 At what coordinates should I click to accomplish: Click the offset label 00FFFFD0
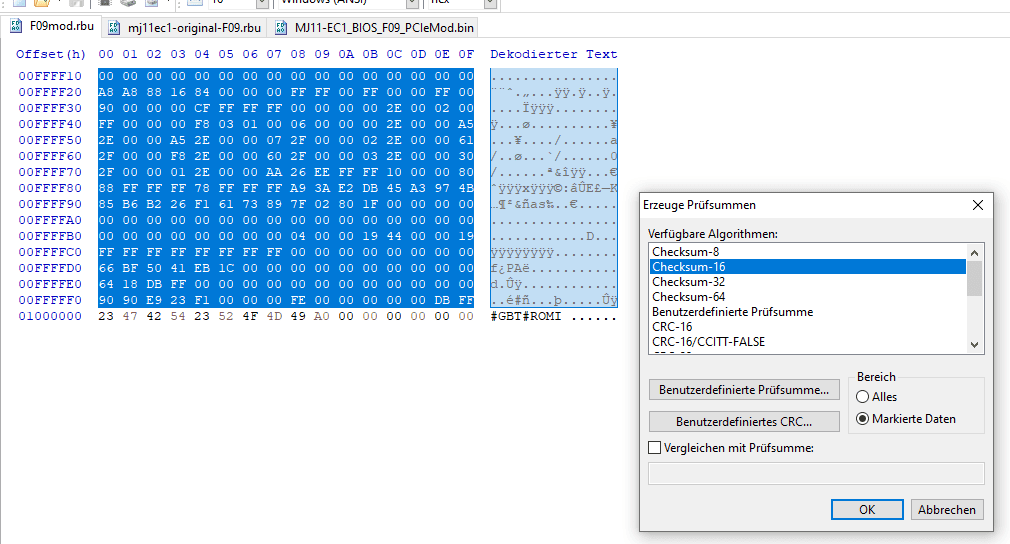click(50, 268)
